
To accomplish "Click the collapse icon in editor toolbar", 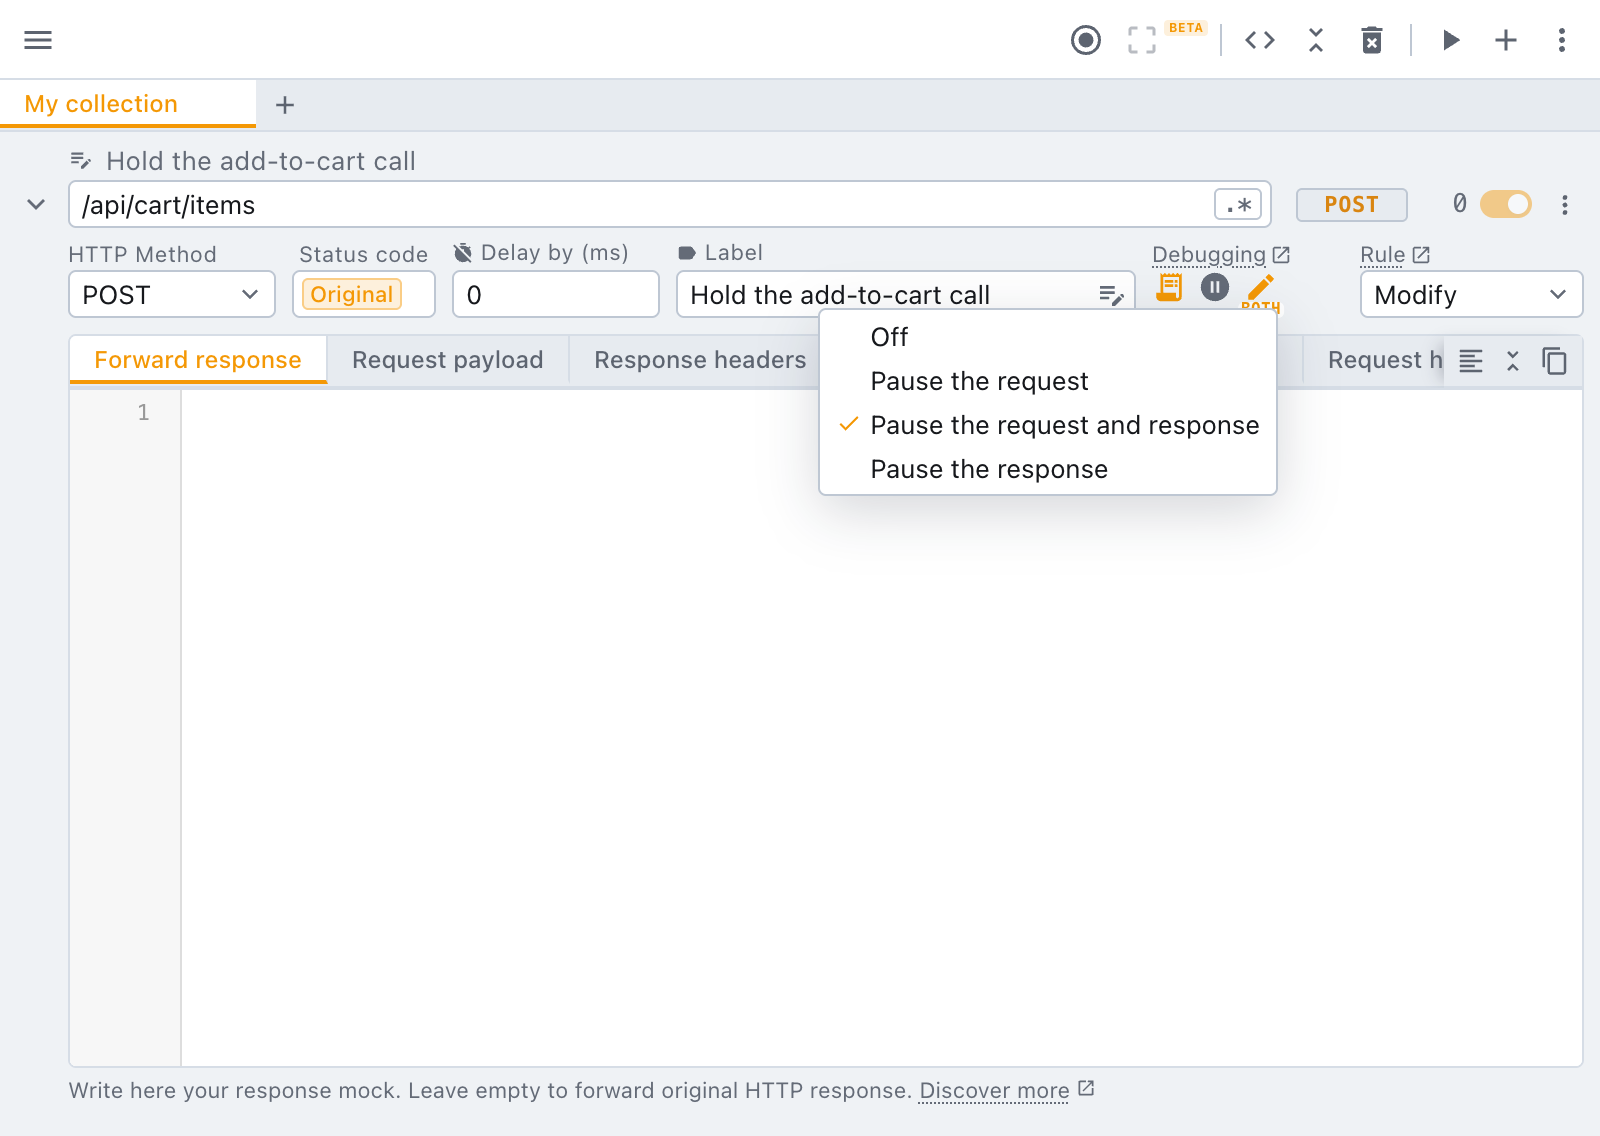I will 1513,361.
